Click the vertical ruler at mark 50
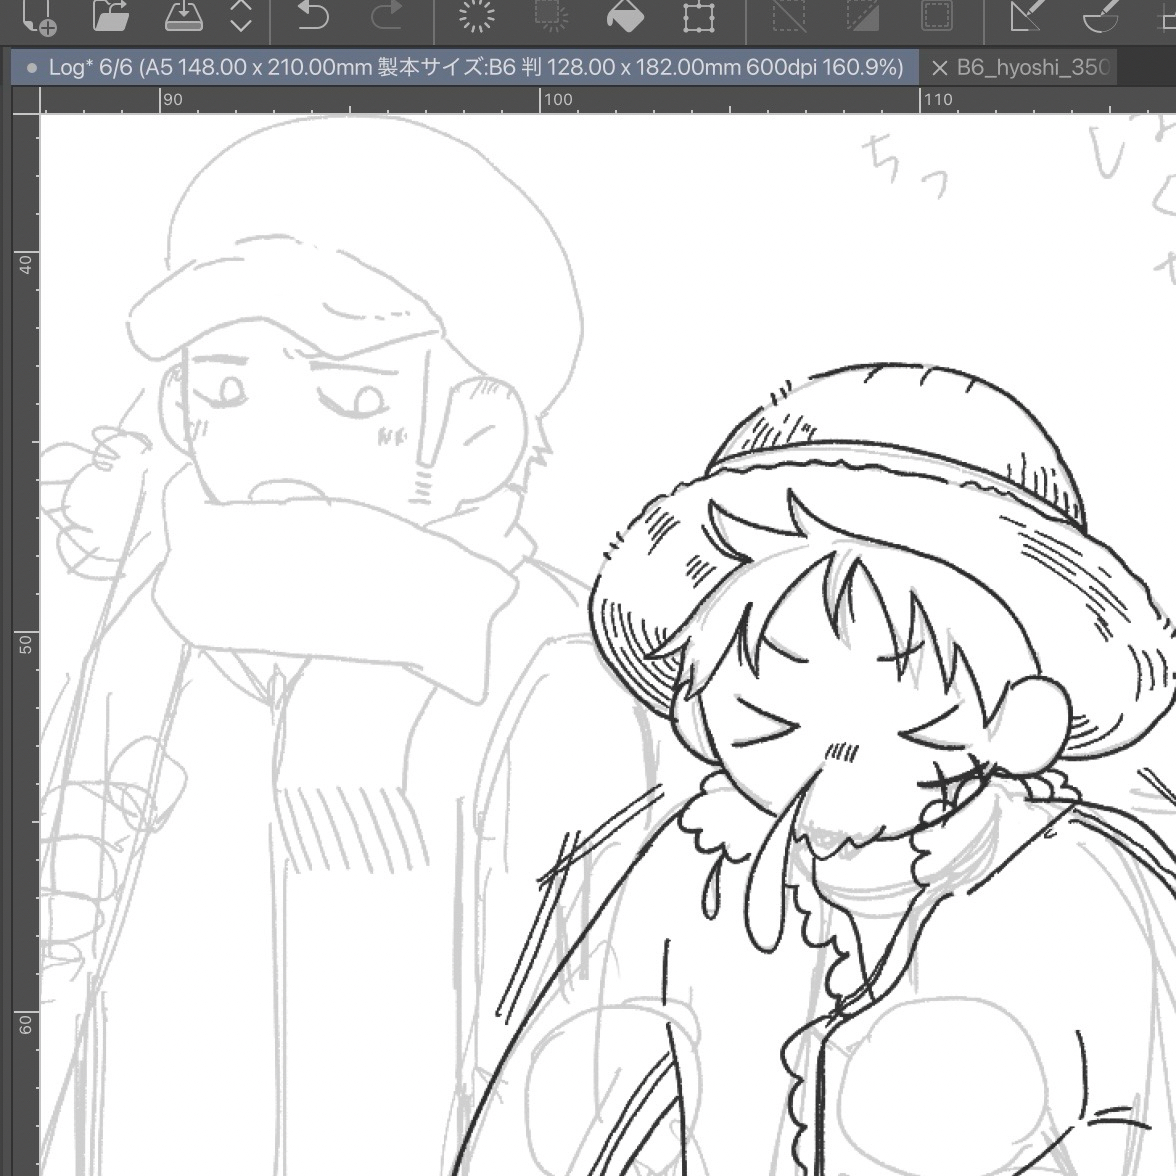The width and height of the screenshot is (1176, 1176). point(25,643)
